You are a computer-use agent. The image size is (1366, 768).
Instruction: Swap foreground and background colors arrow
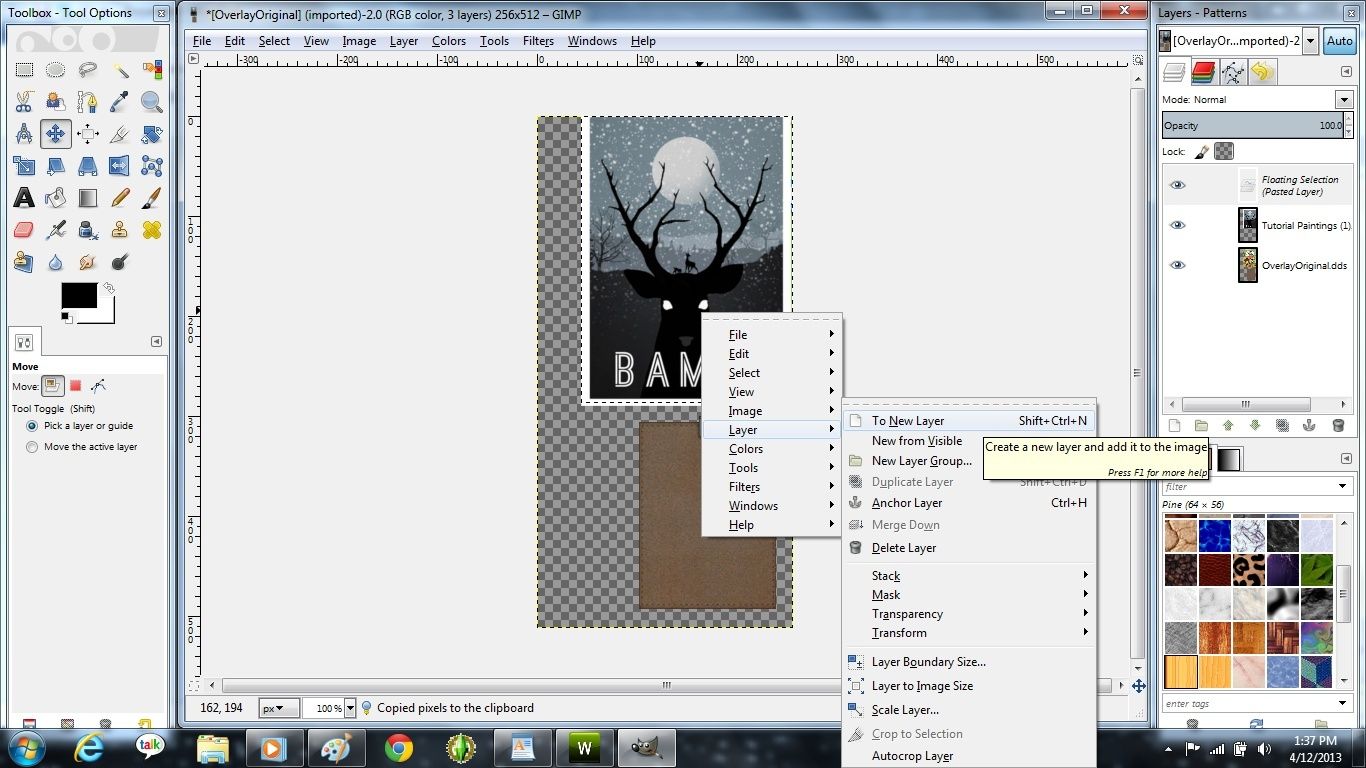pos(109,288)
